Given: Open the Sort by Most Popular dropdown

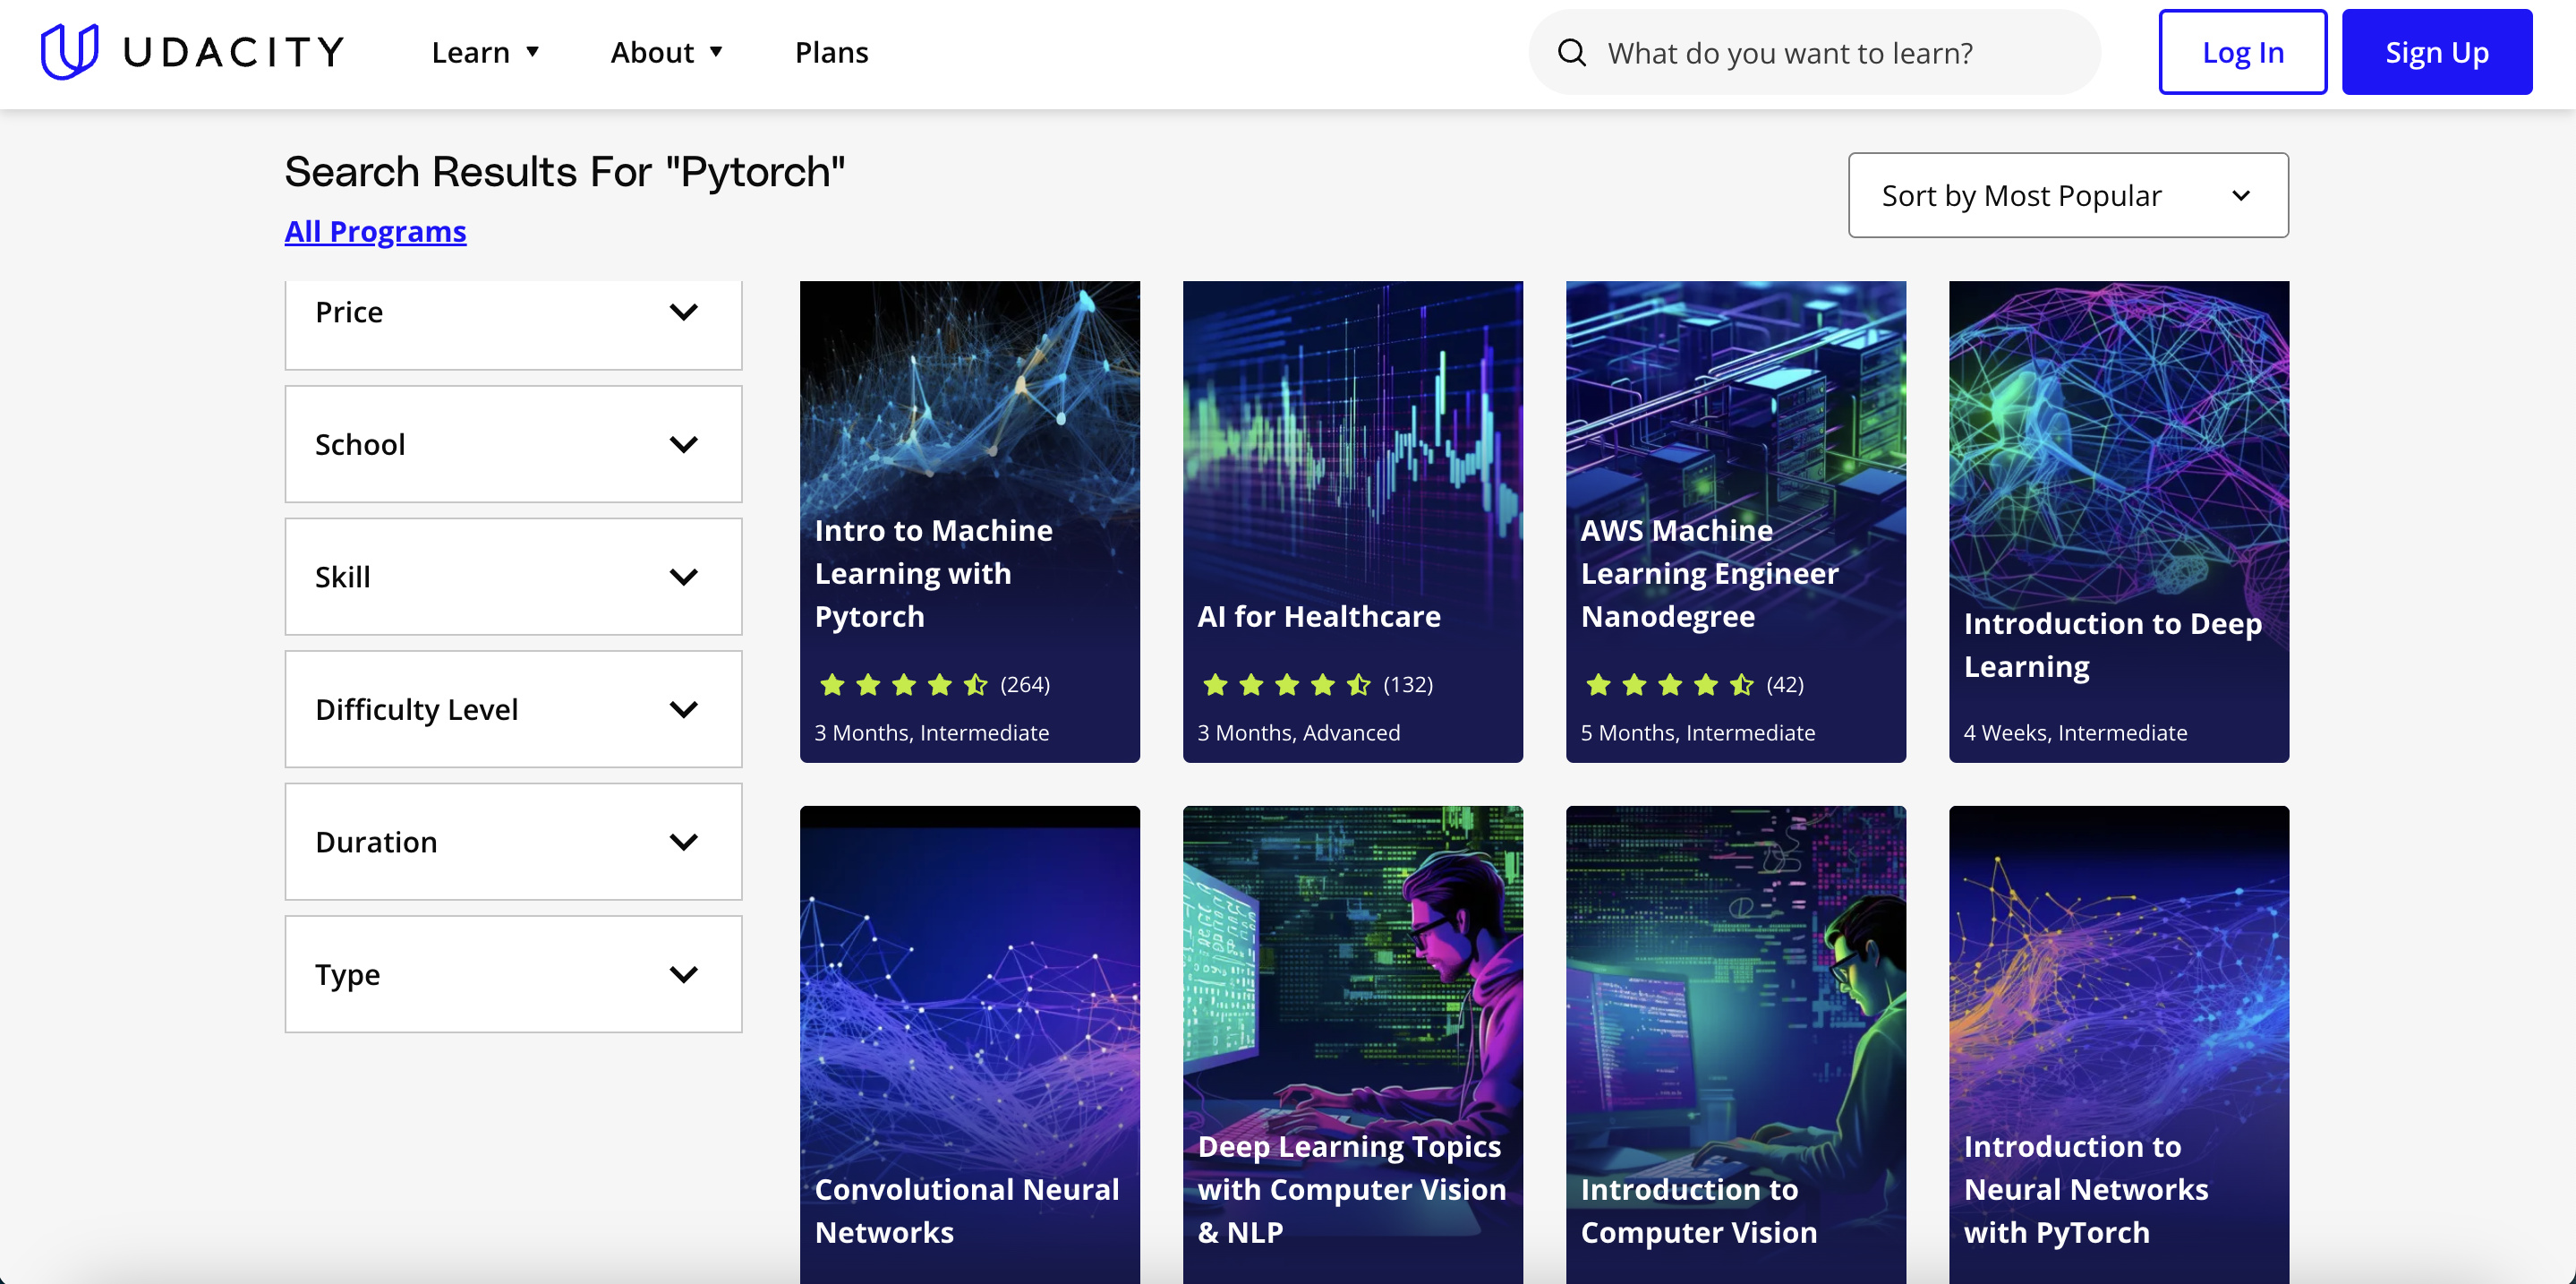Looking at the screenshot, I should point(2068,195).
